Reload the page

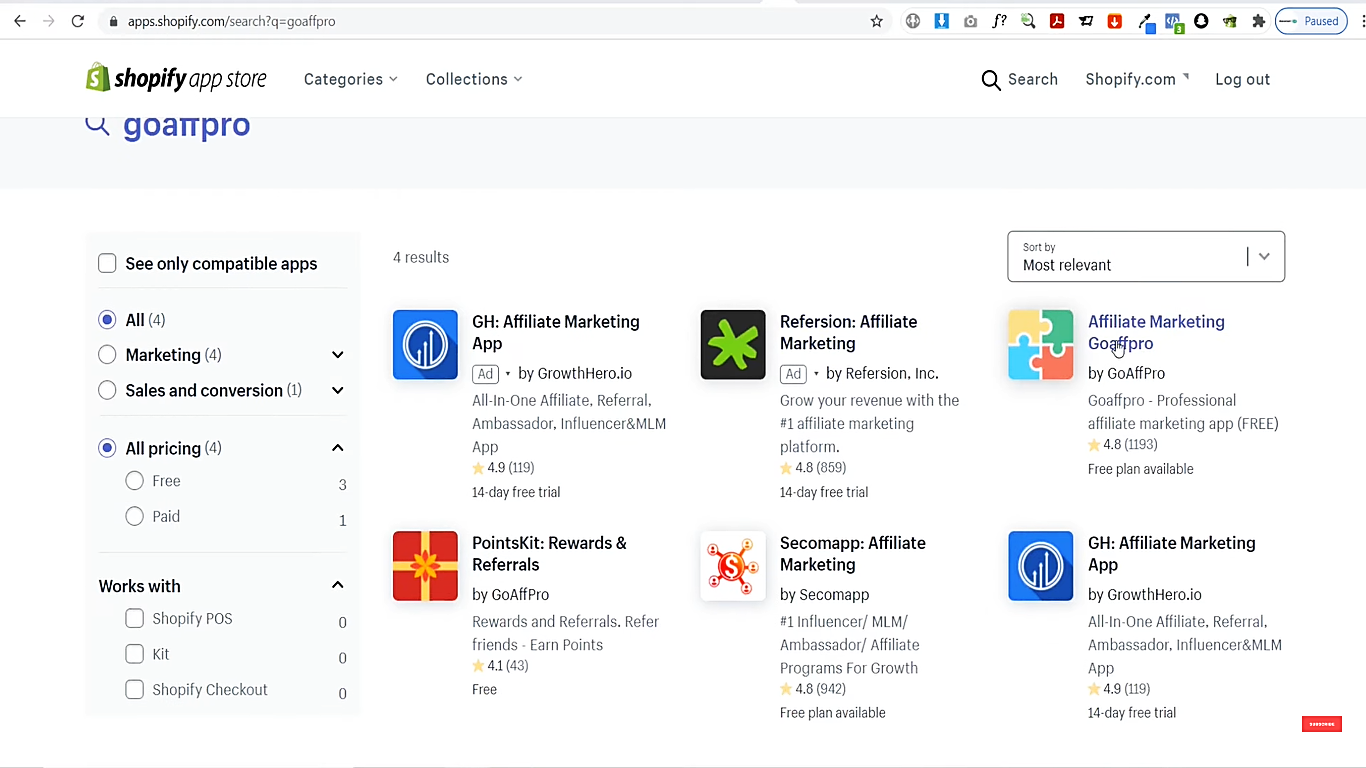78,21
